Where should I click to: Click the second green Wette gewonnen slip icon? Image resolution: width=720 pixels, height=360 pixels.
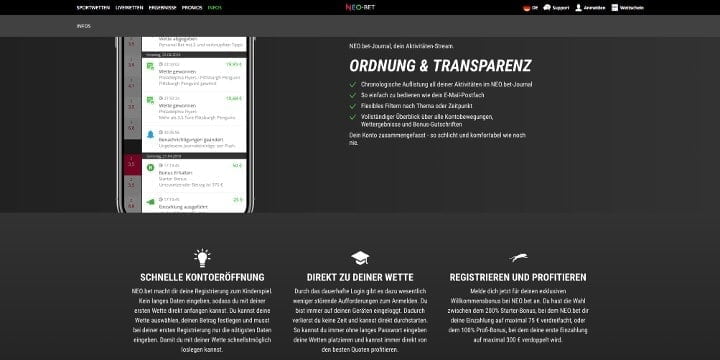click(150, 100)
